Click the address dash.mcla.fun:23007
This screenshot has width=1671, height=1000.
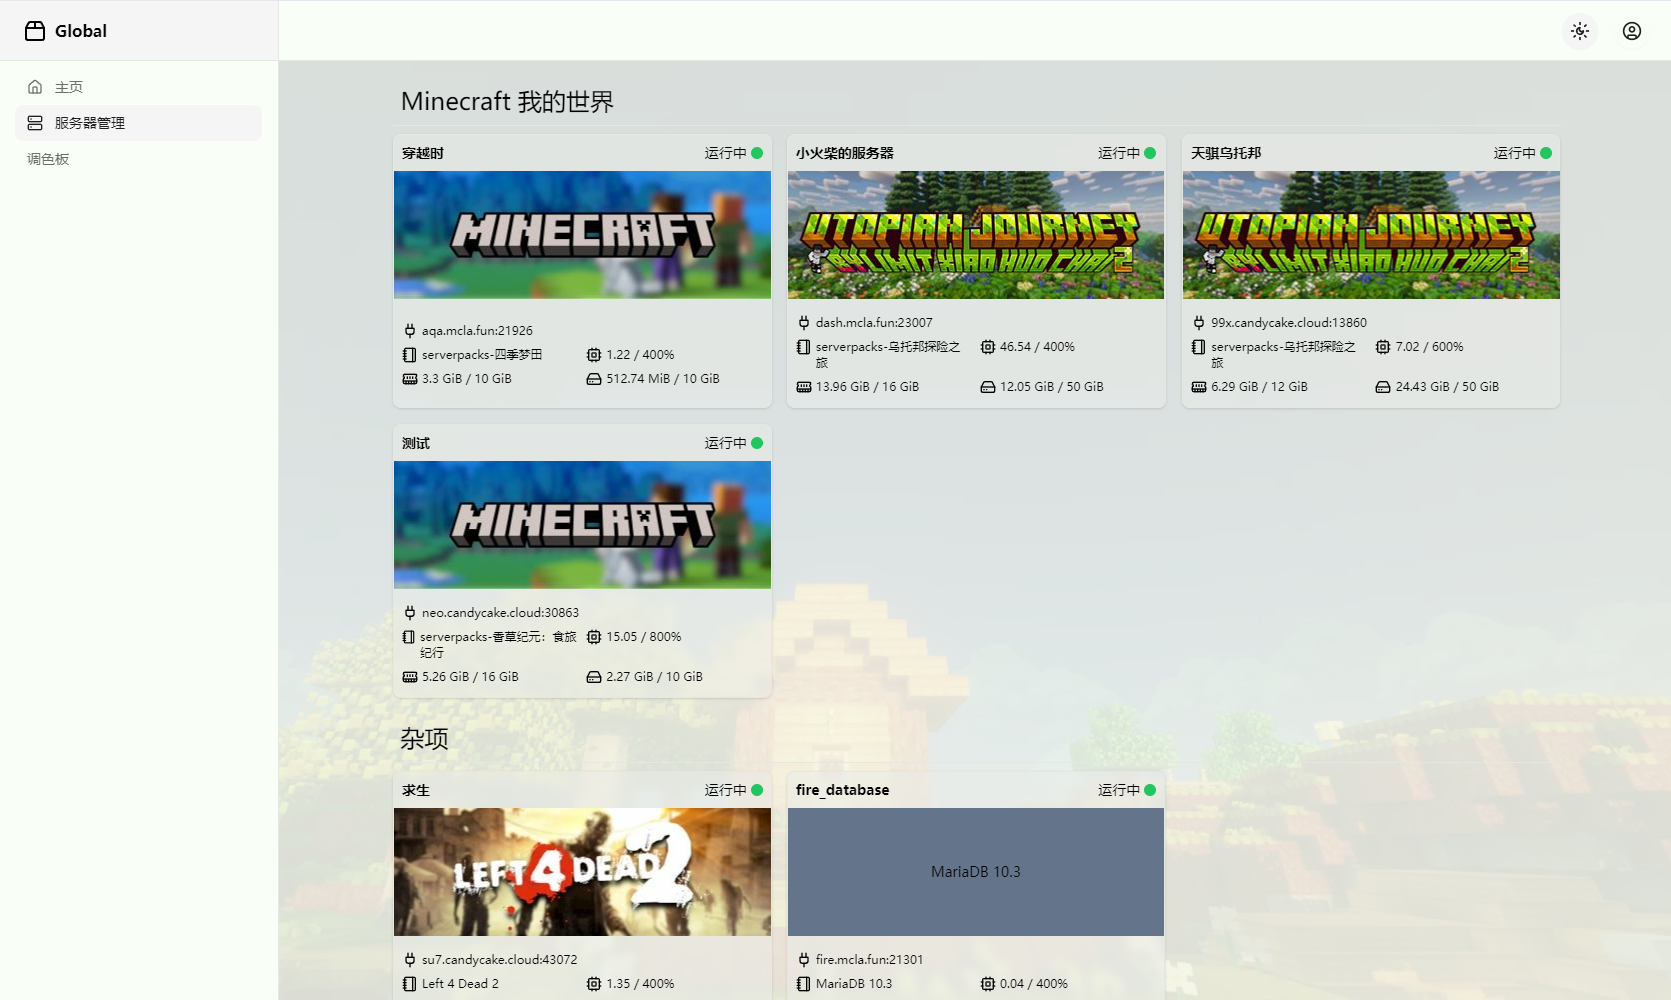pos(874,323)
